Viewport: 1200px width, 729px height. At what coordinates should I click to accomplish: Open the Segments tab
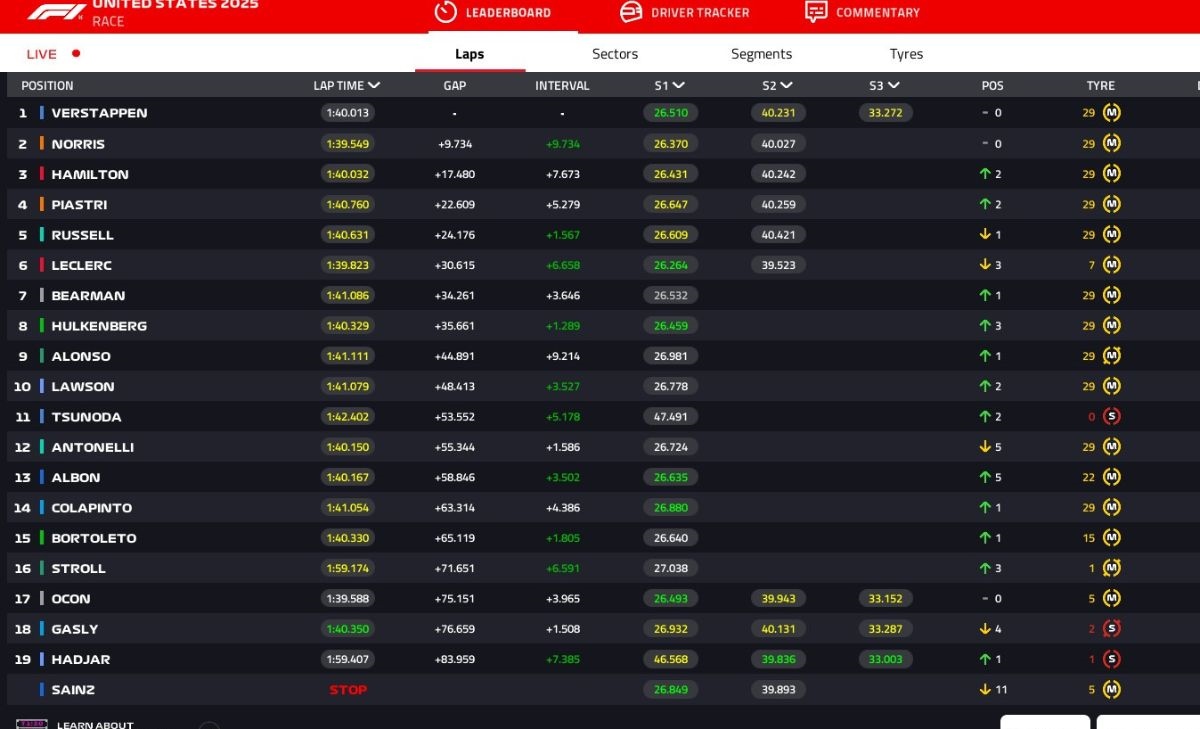click(761, 54)
